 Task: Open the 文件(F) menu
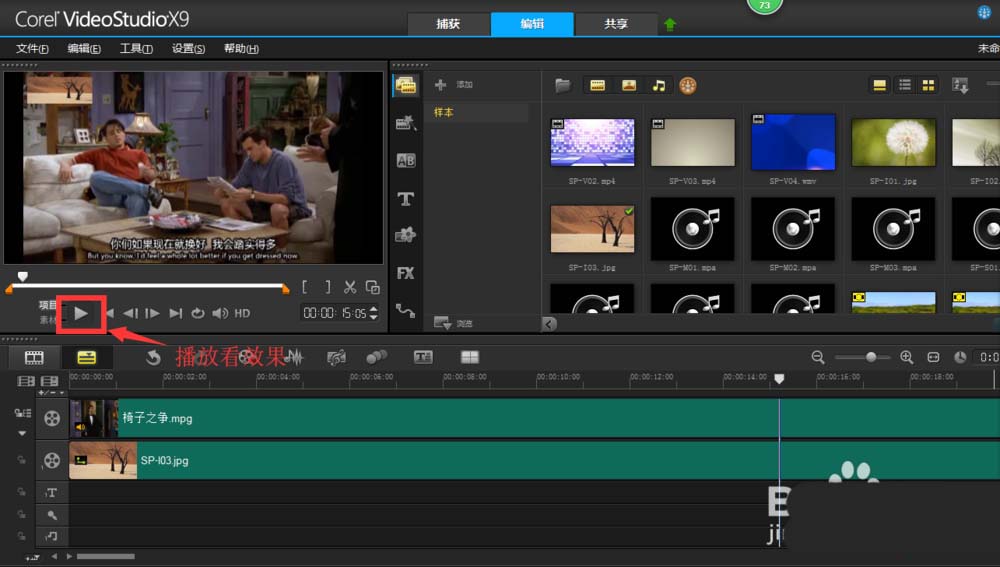coord(32,48)
